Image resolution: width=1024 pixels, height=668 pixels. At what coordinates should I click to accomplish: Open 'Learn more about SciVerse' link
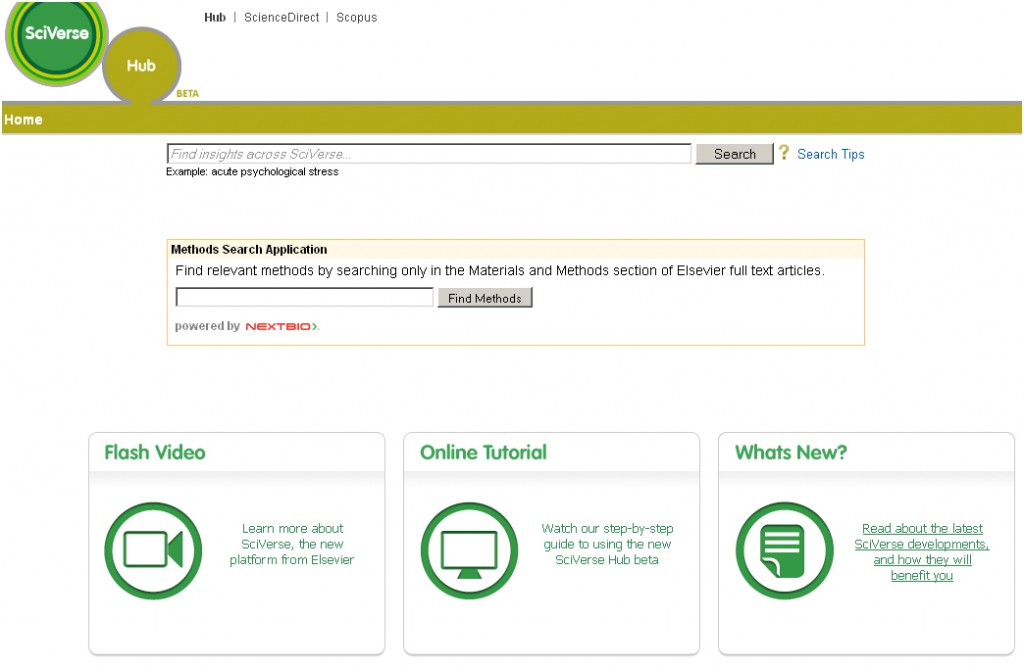click(x=292, y=544)
